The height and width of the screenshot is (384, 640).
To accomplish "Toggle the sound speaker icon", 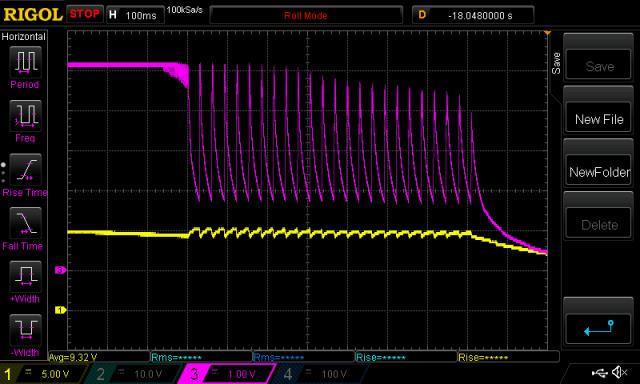I will (x=620, y=372).
